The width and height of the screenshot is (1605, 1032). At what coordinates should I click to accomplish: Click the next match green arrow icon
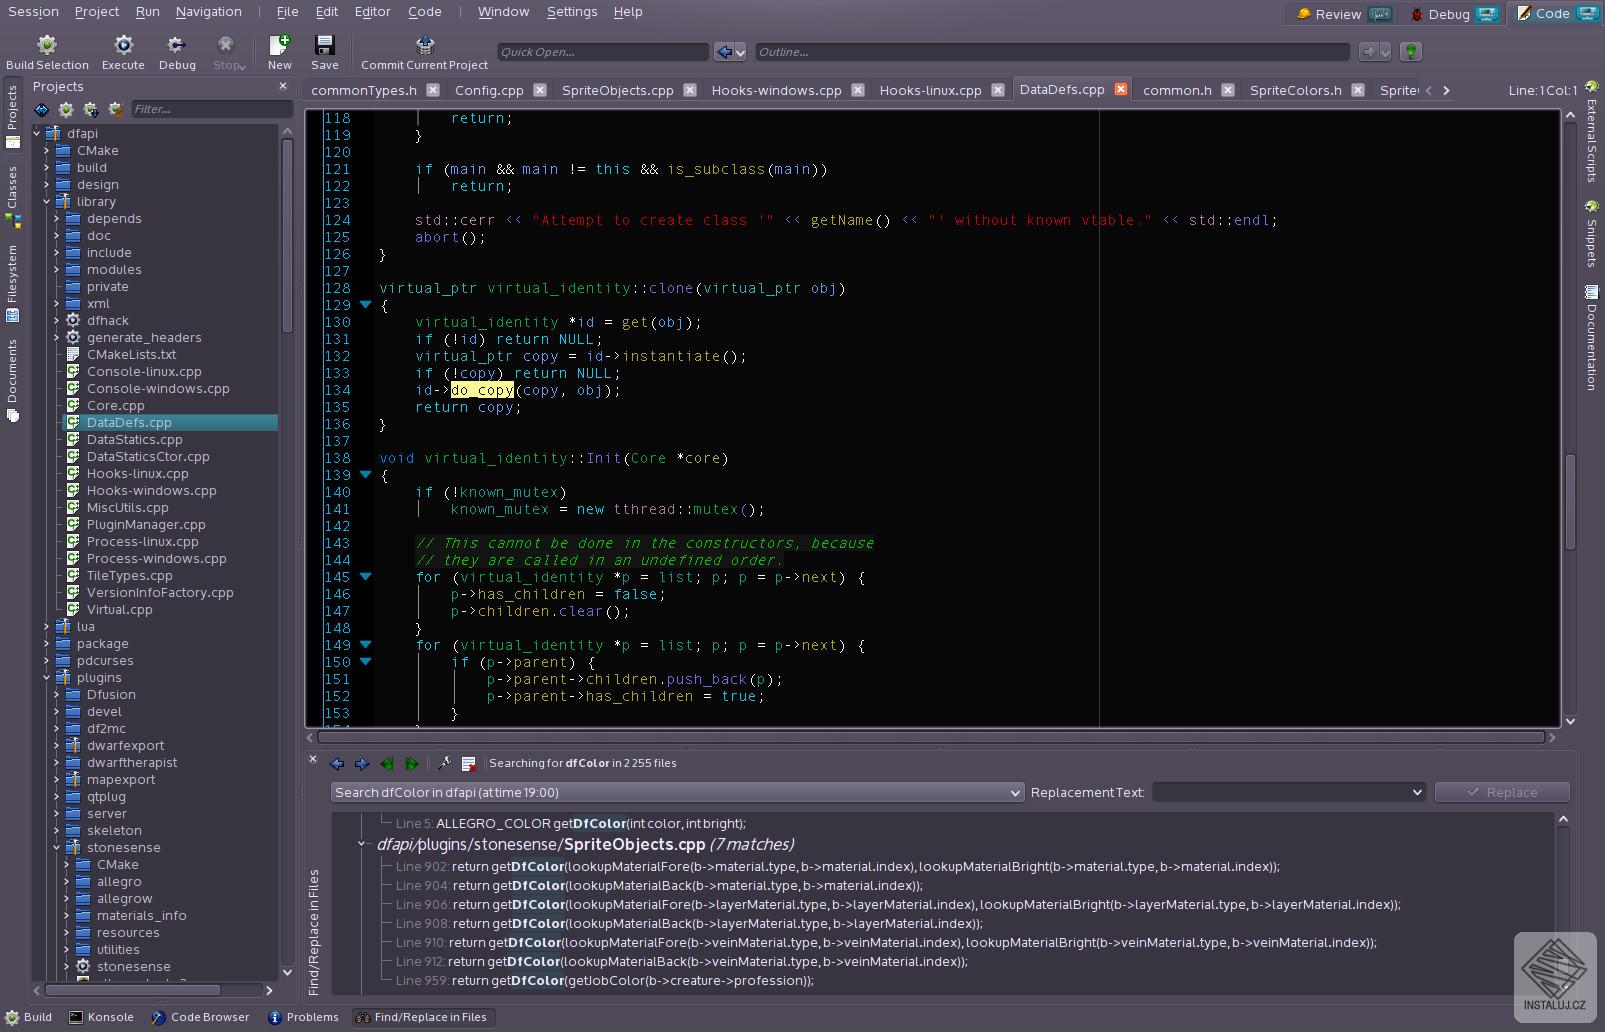411,763
